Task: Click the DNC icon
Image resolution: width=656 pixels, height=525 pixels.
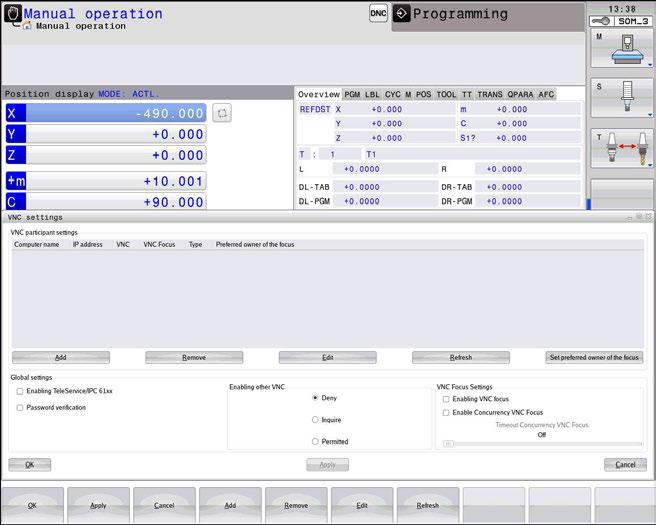Action: (378, 13)
